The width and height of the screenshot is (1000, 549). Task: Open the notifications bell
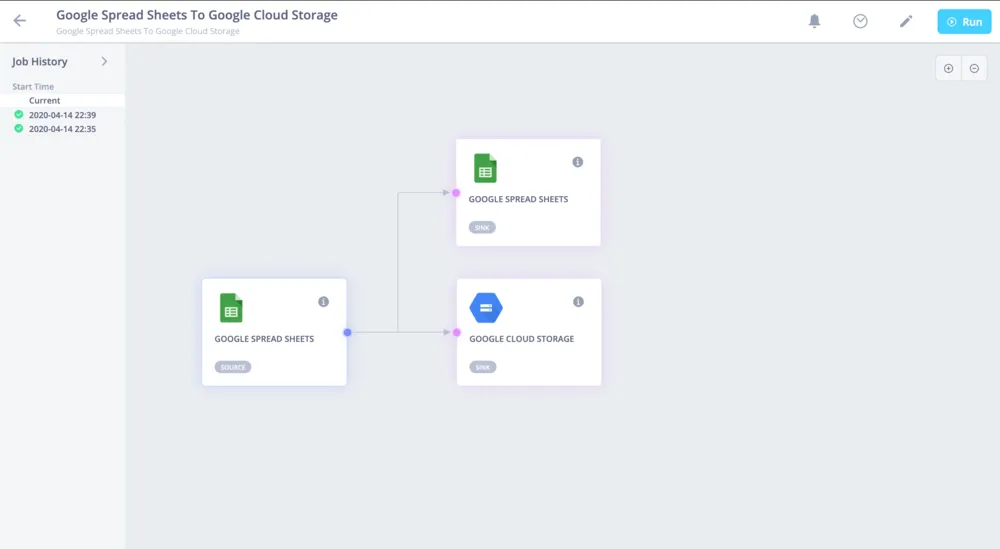[x=814, y=21]
